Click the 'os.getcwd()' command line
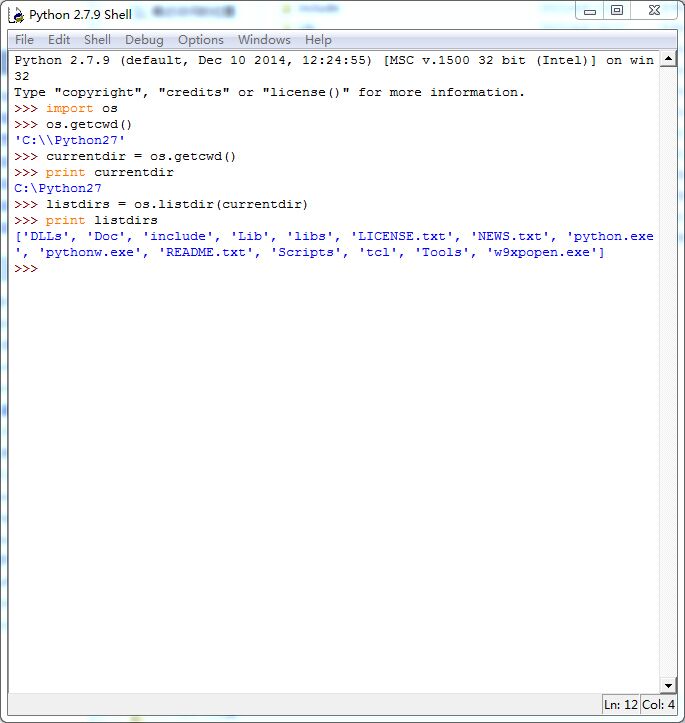This screenshot has height=723, width=685. (73, 124)
